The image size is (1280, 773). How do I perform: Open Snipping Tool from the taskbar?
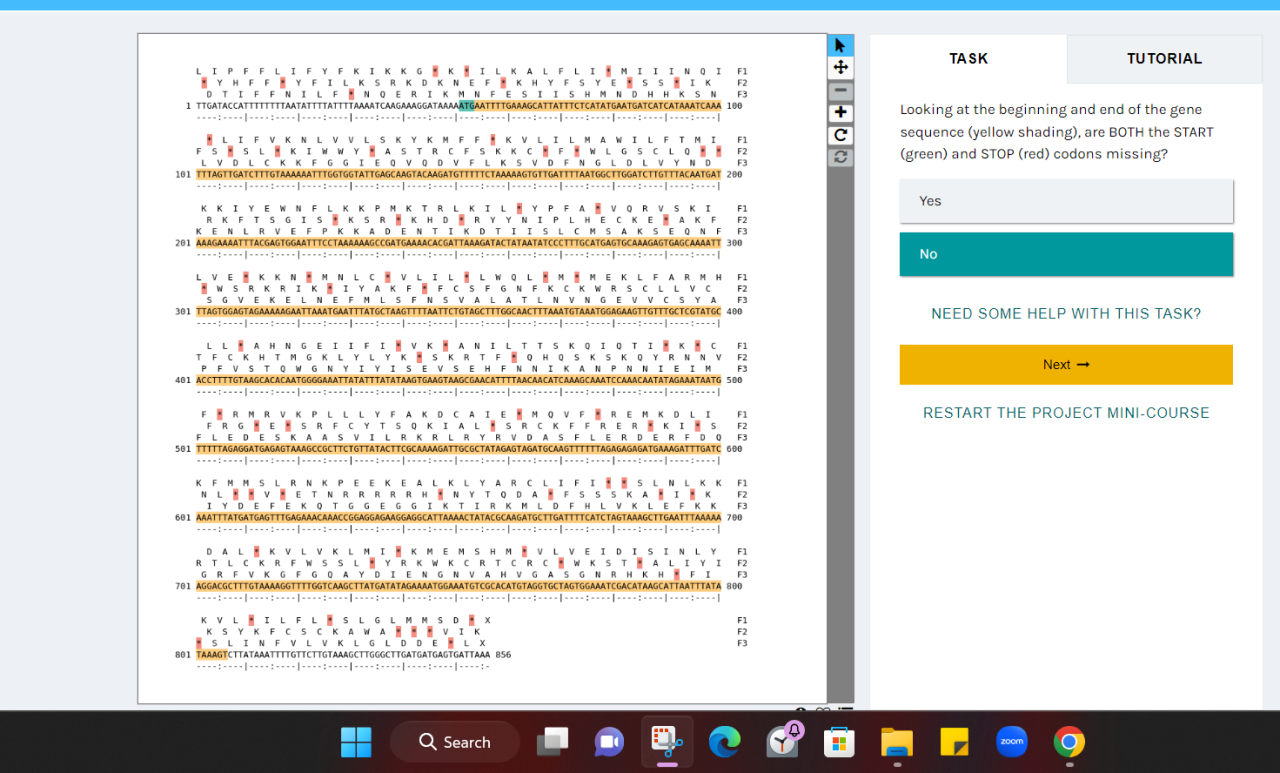tap(667, 742)
